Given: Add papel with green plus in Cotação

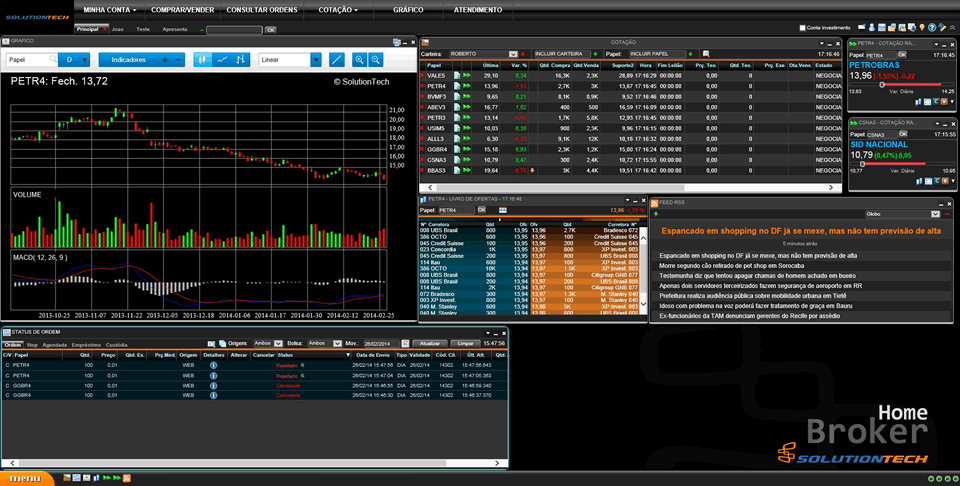Looking at the screenshot, I should coord(691,54).
